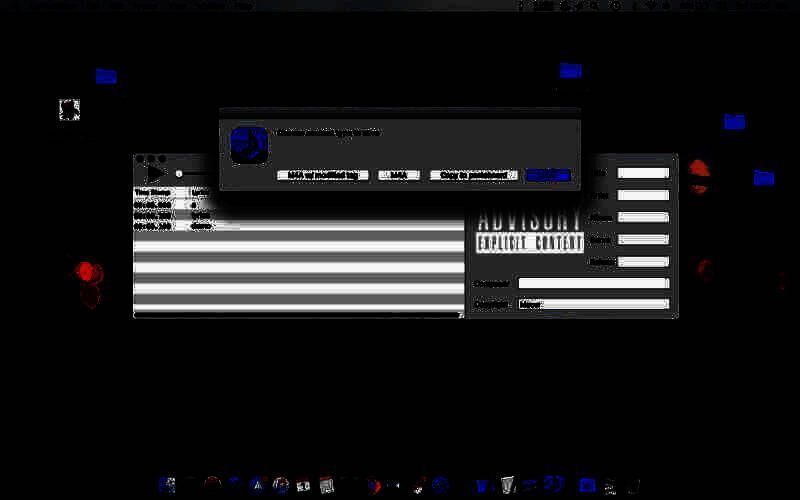Click the Parental Advisory album artwork

pyautogui.click(x=529, y=231)
